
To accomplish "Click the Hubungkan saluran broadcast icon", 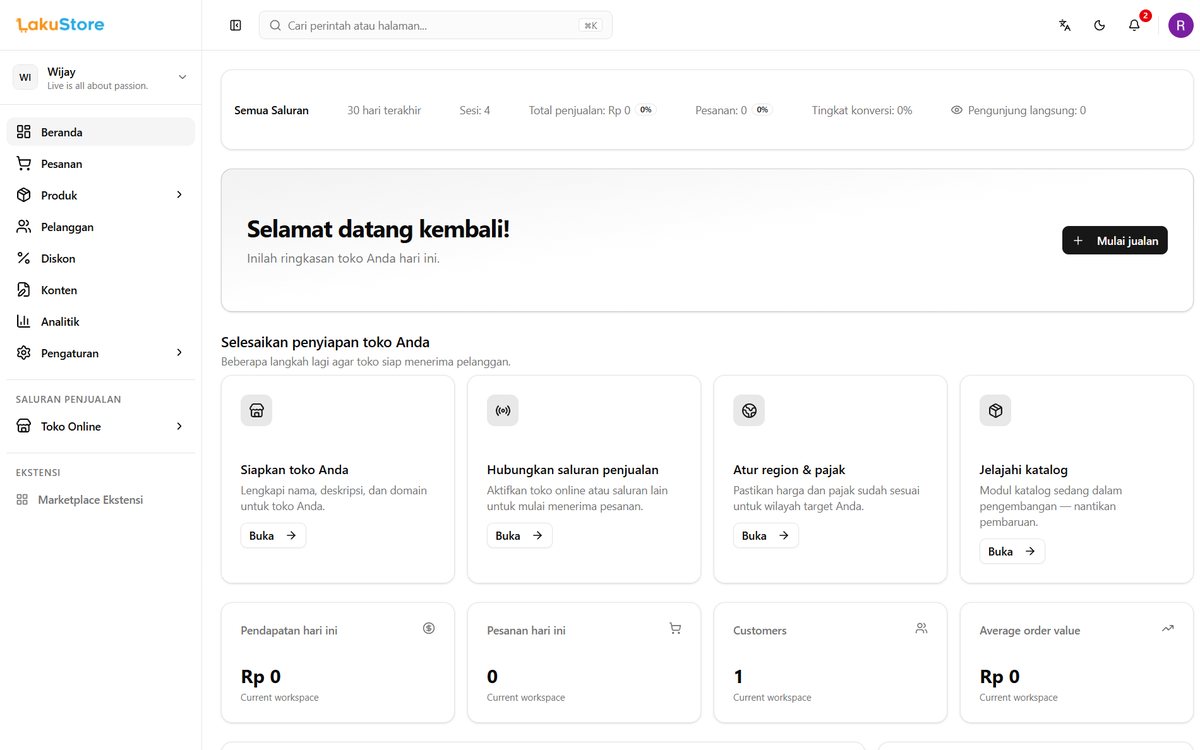I will [503, 410].
